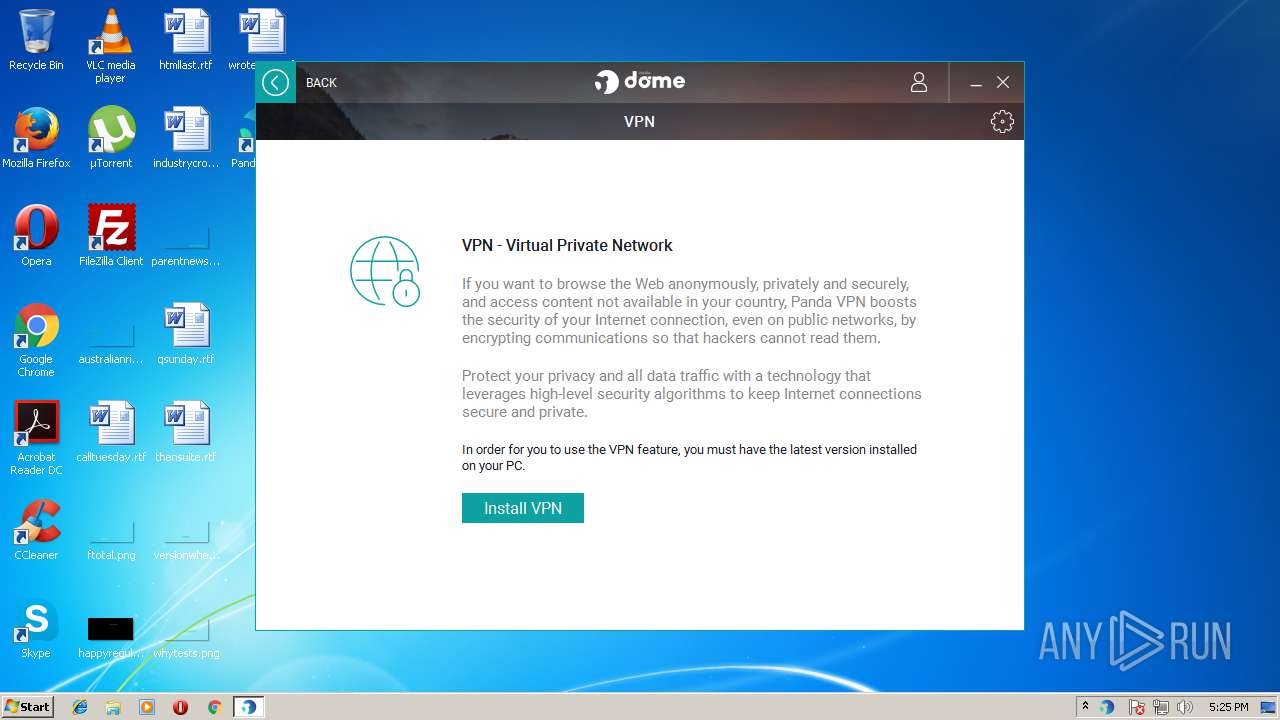Open the industrycro... rtf document

tap(186, 138)
